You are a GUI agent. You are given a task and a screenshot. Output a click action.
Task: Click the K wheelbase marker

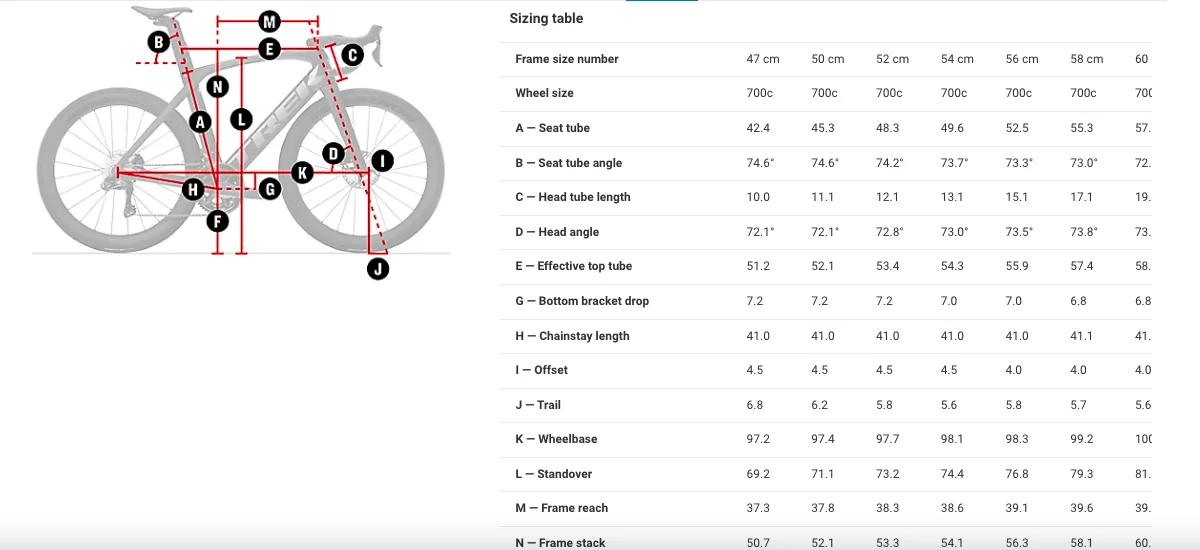[x=302, y=173]
